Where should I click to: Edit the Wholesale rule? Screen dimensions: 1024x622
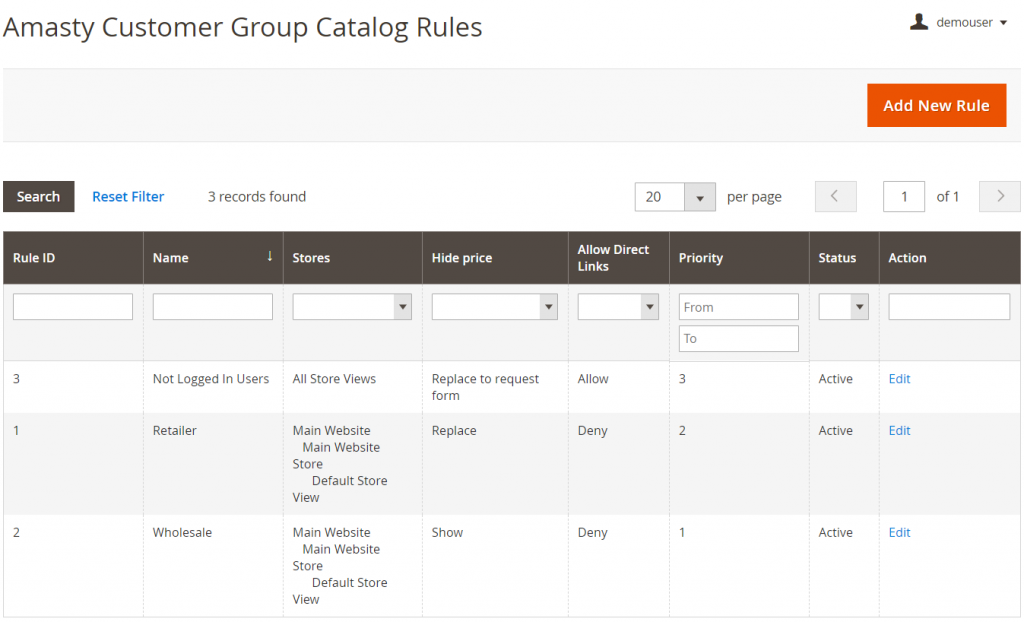coord(899,532)
